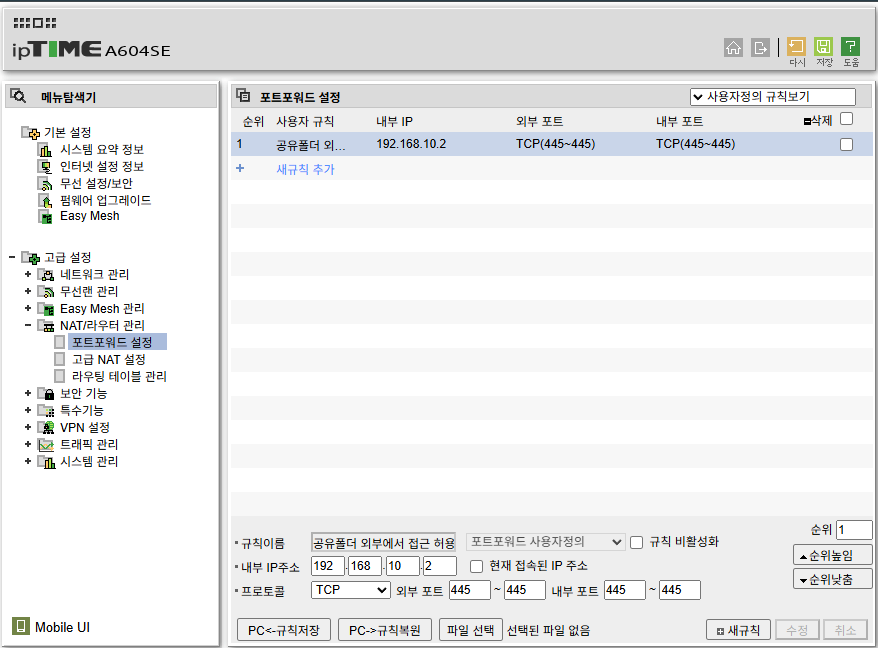
Task: Click the menu search magnifier icon
Action: 18,96
